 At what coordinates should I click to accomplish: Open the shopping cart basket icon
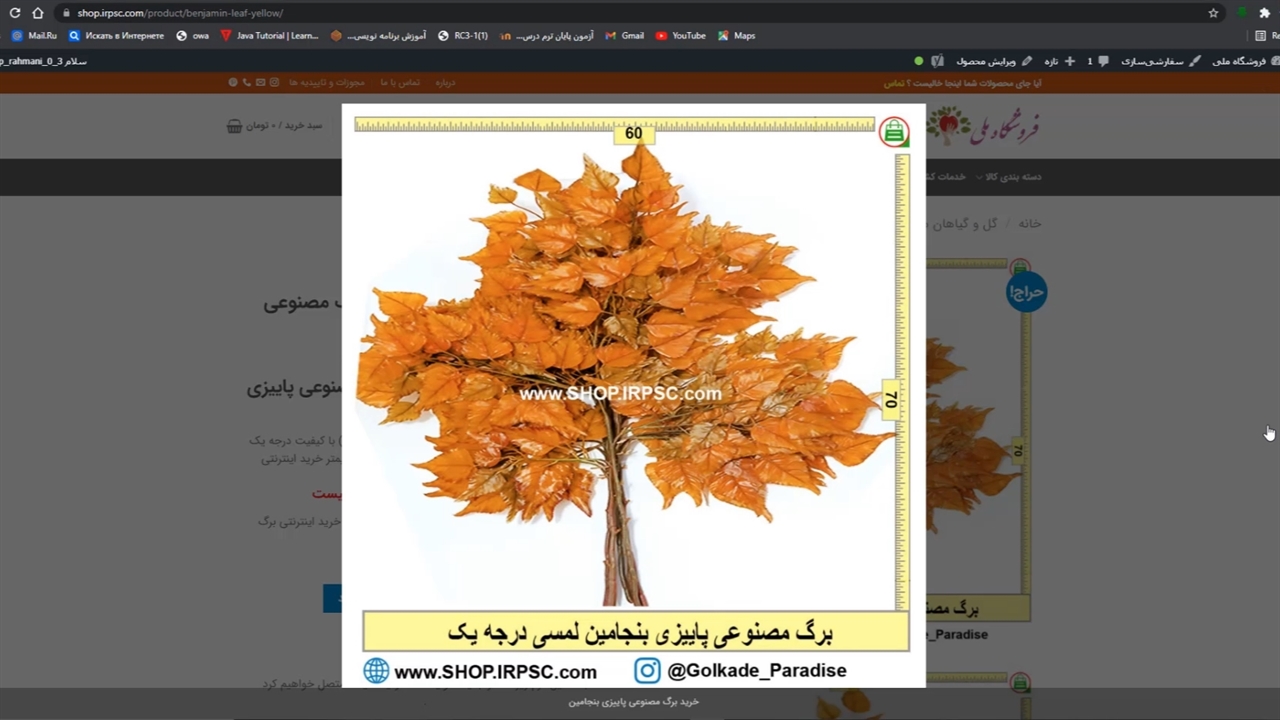[x=234, y=126]
